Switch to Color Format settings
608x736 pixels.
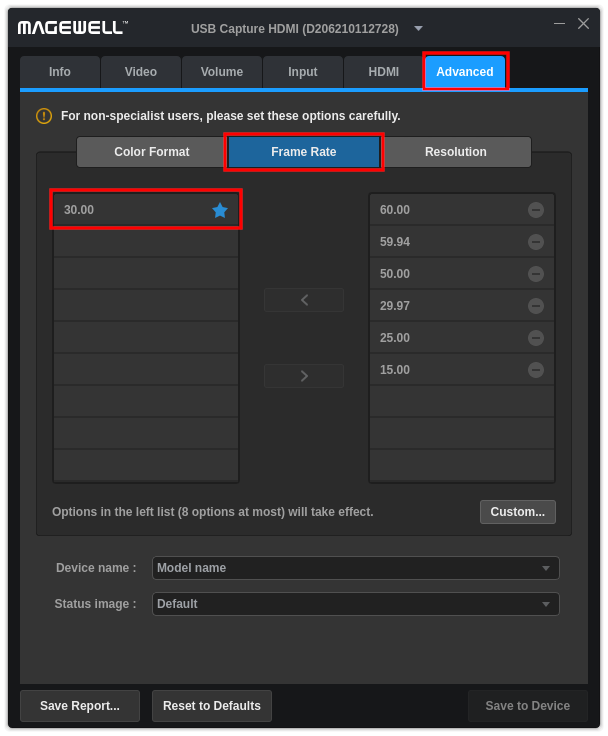coord(152,152)
